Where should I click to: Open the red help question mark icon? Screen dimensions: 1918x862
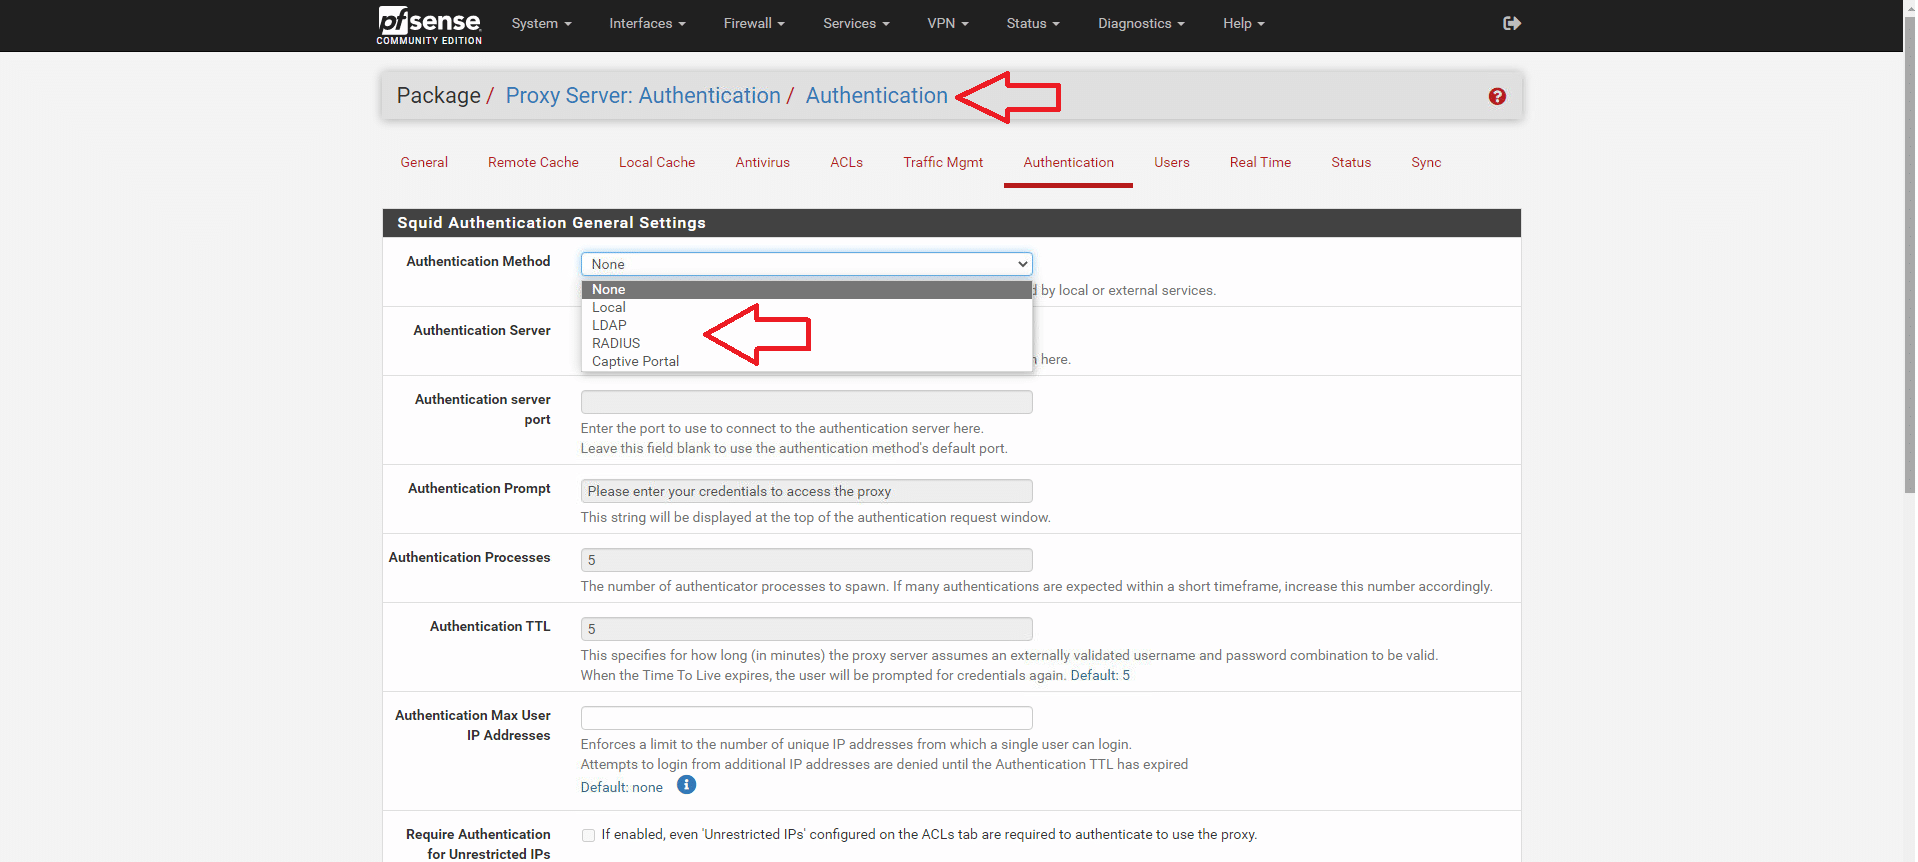pos(1497,96)
